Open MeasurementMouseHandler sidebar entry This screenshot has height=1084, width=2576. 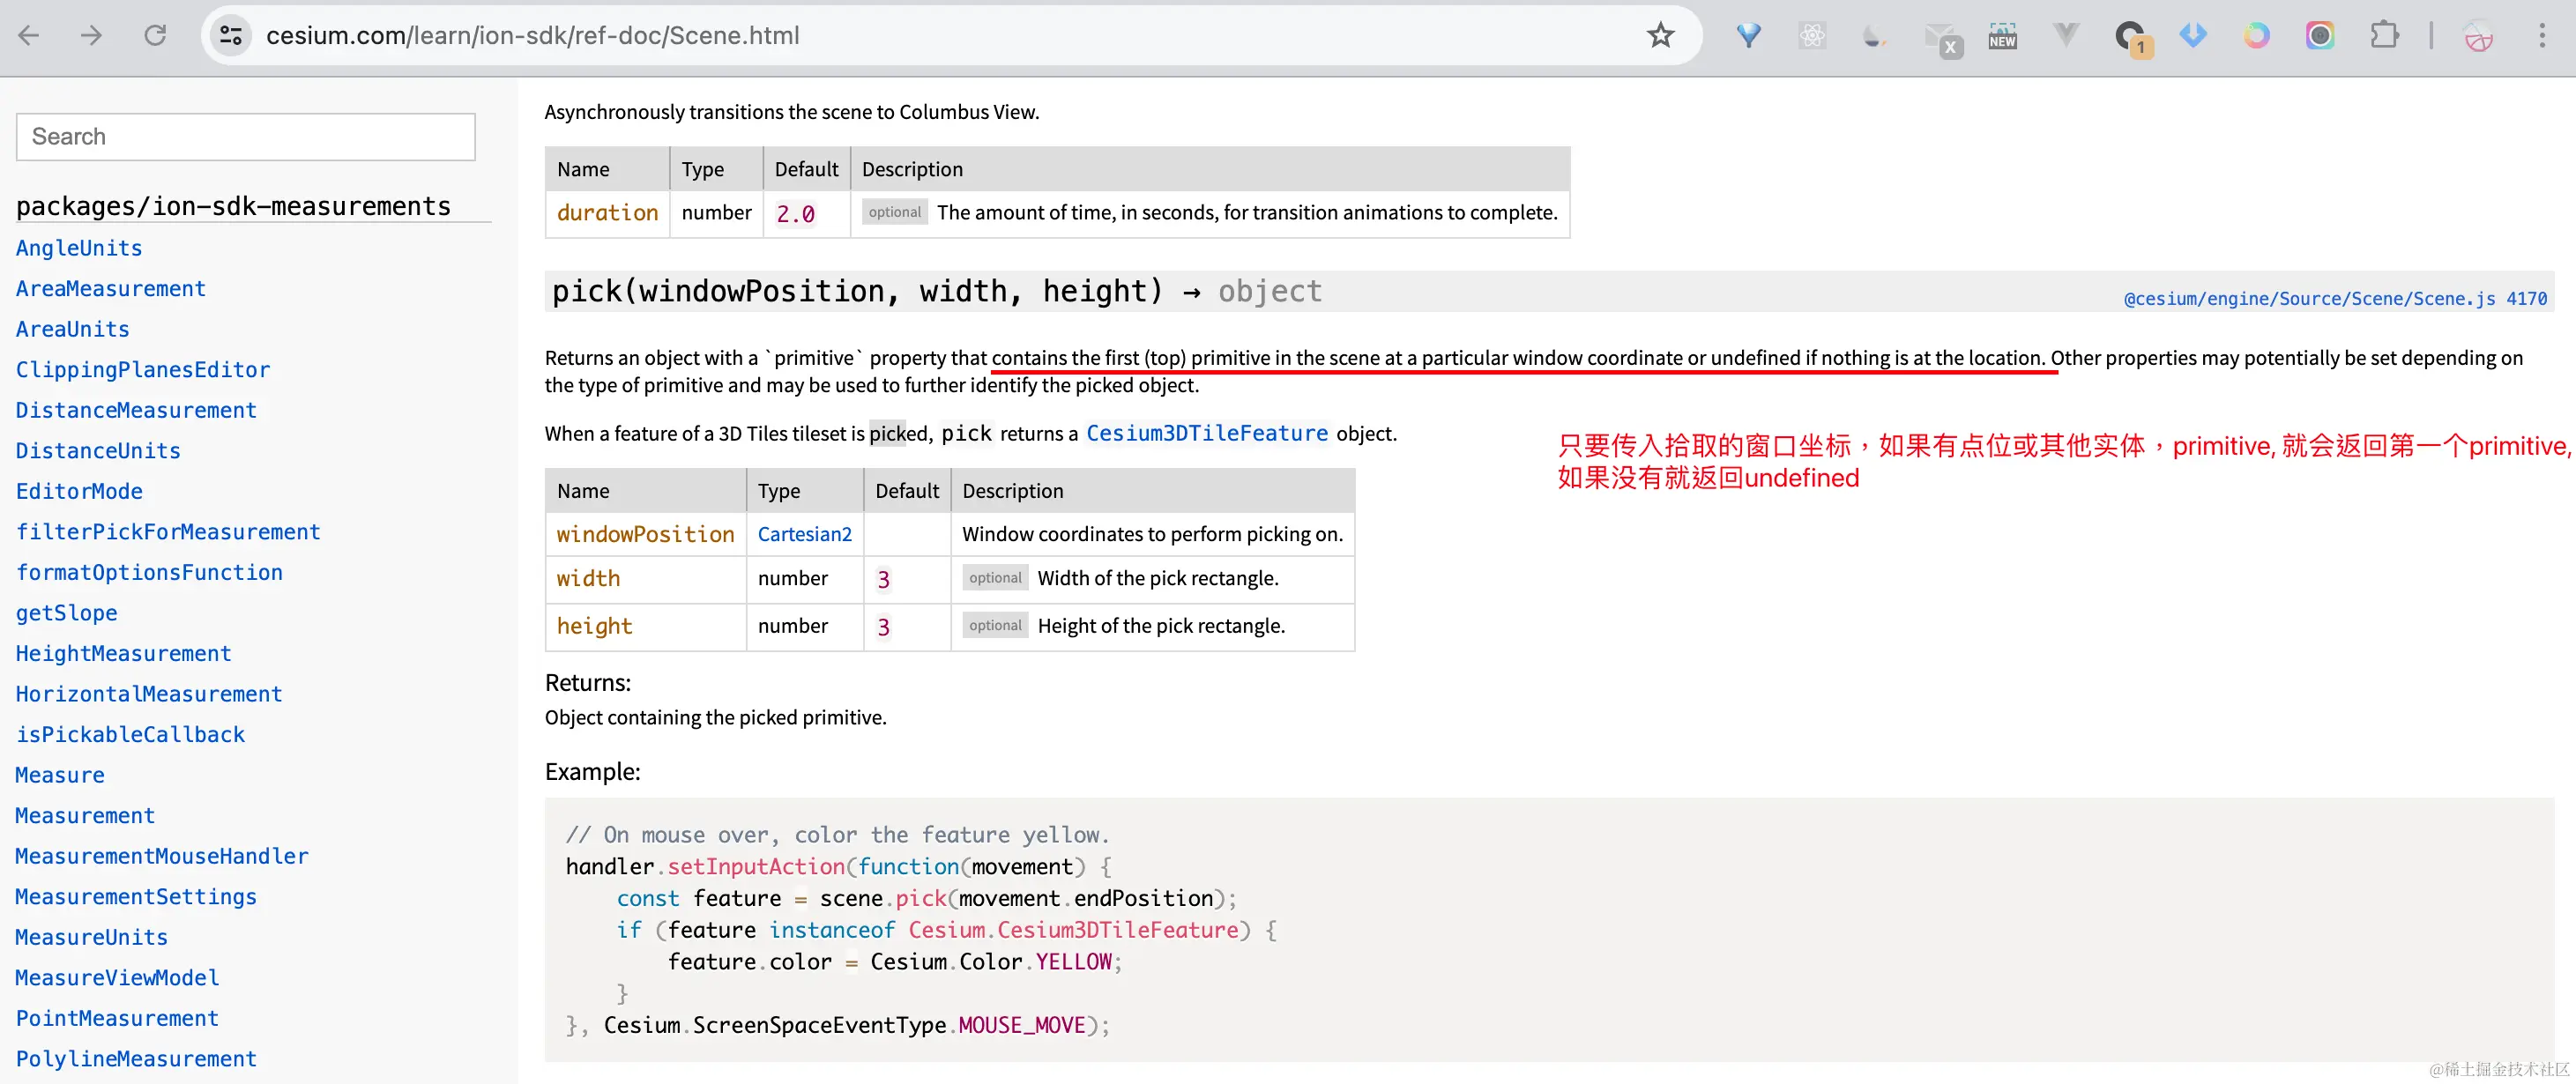(x=161, y=856)
